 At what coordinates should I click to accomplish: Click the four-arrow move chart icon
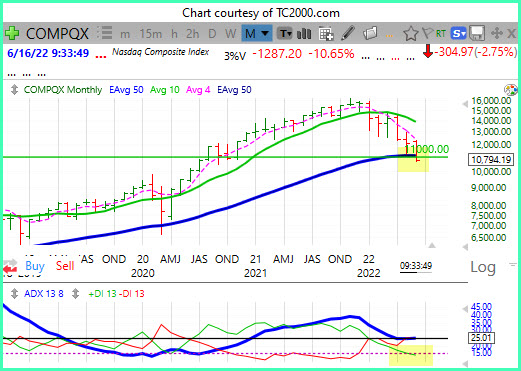(497, 33)
